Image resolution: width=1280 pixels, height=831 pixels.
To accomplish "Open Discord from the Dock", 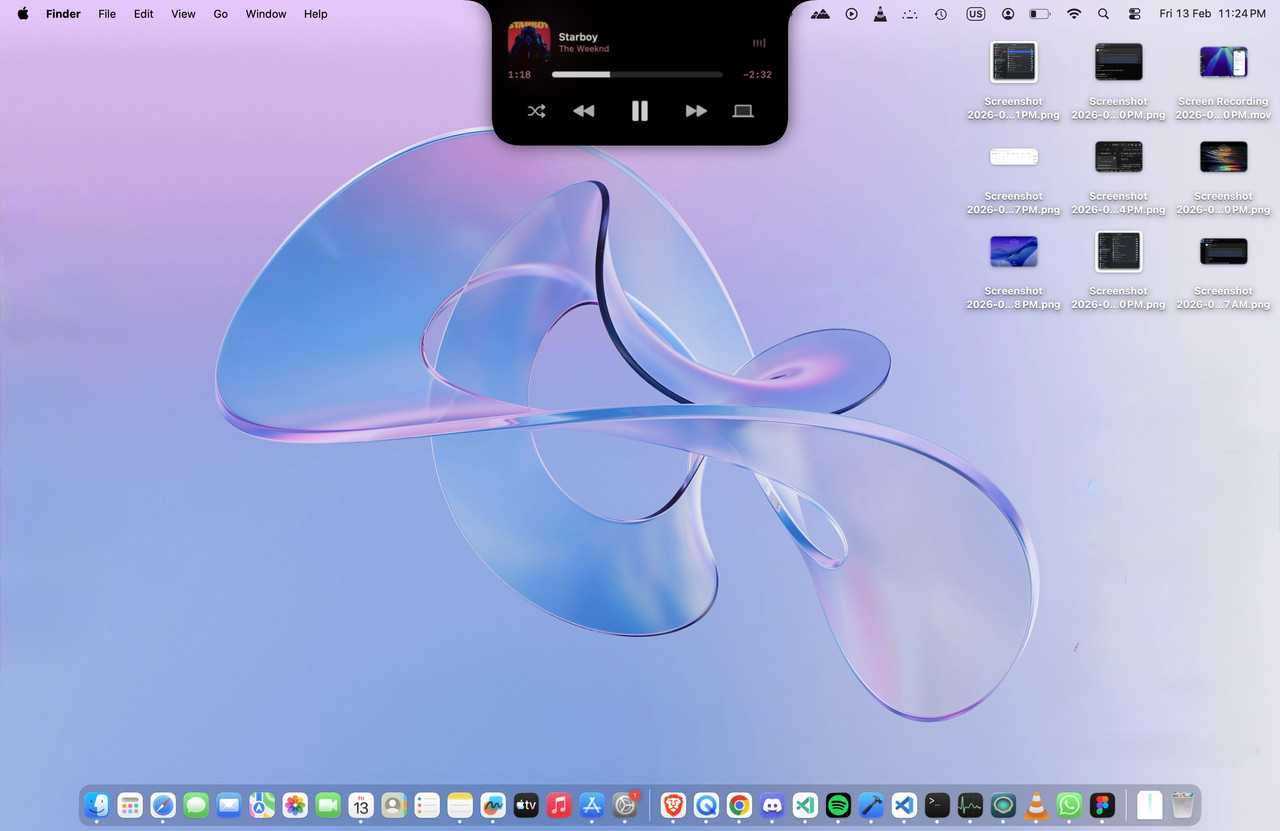I will (772, 805).
